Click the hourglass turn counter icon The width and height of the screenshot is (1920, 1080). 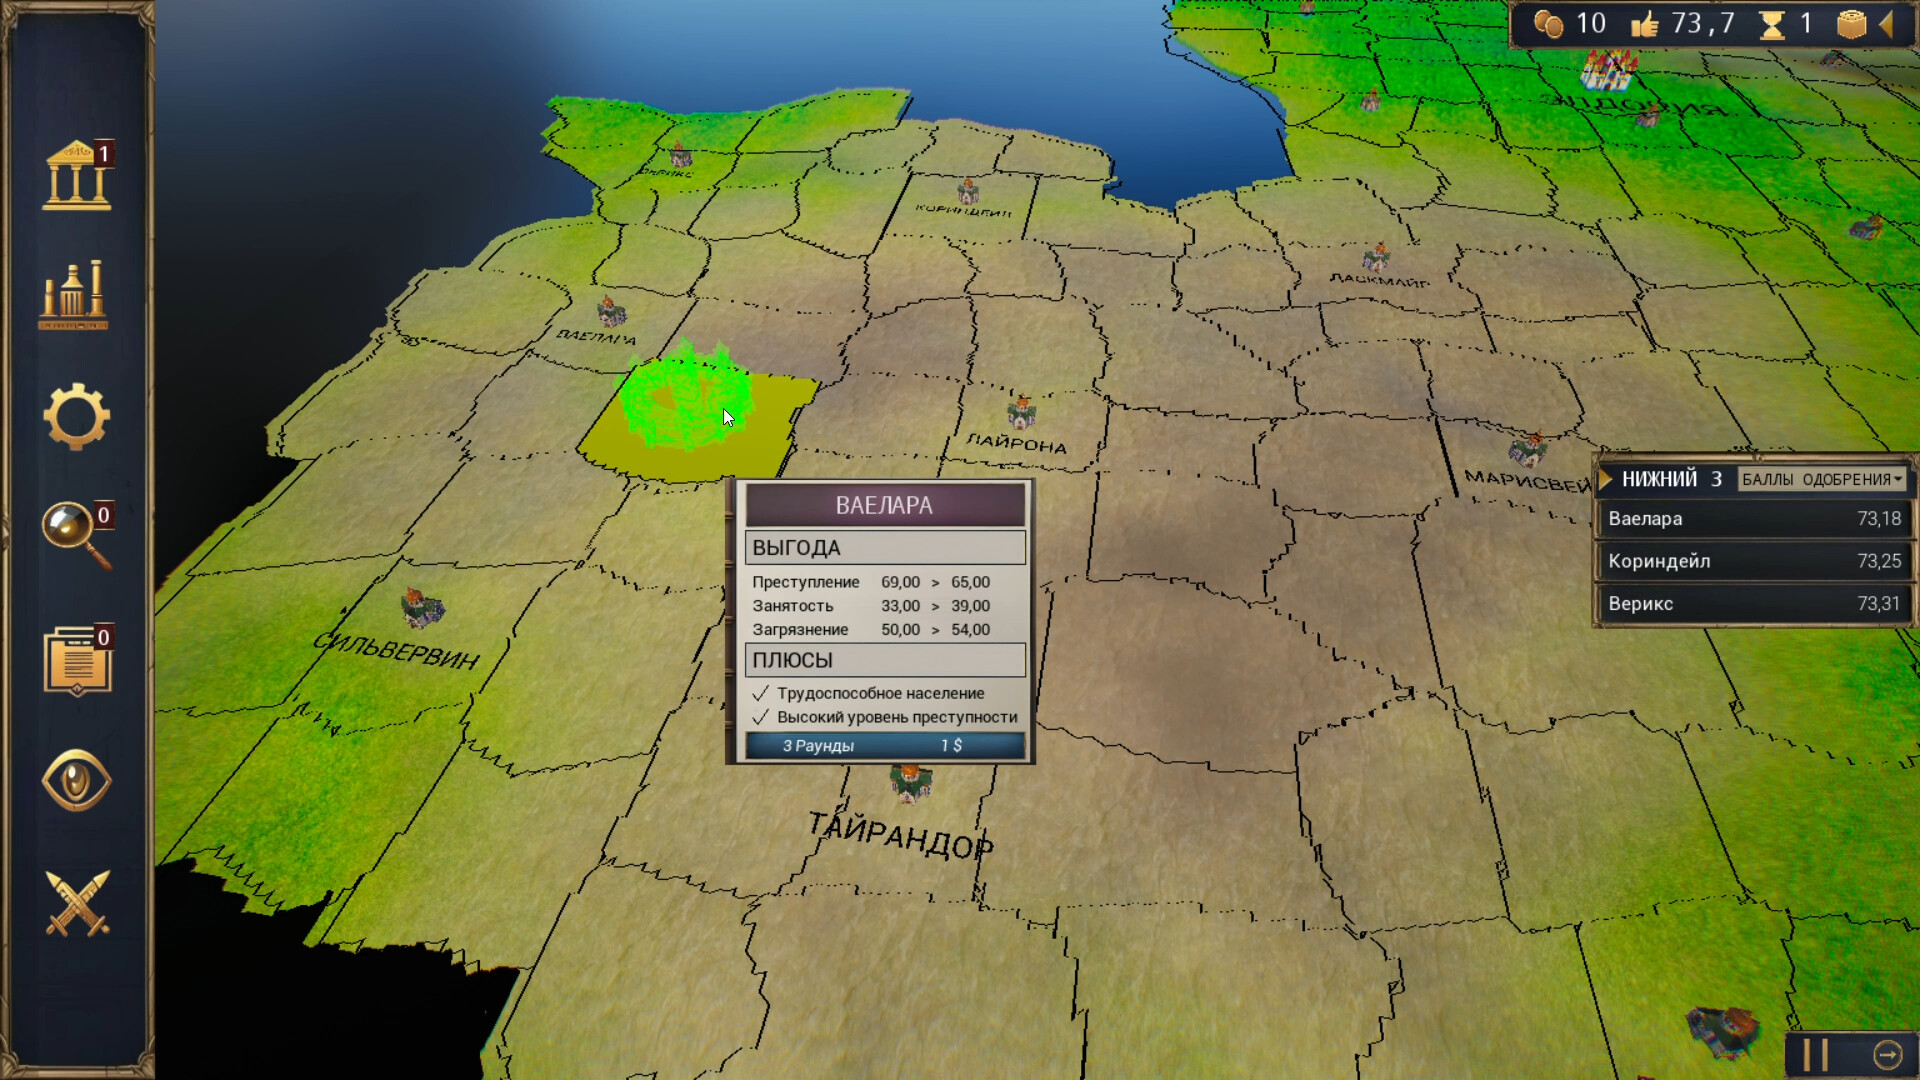tap(1772, 24)
